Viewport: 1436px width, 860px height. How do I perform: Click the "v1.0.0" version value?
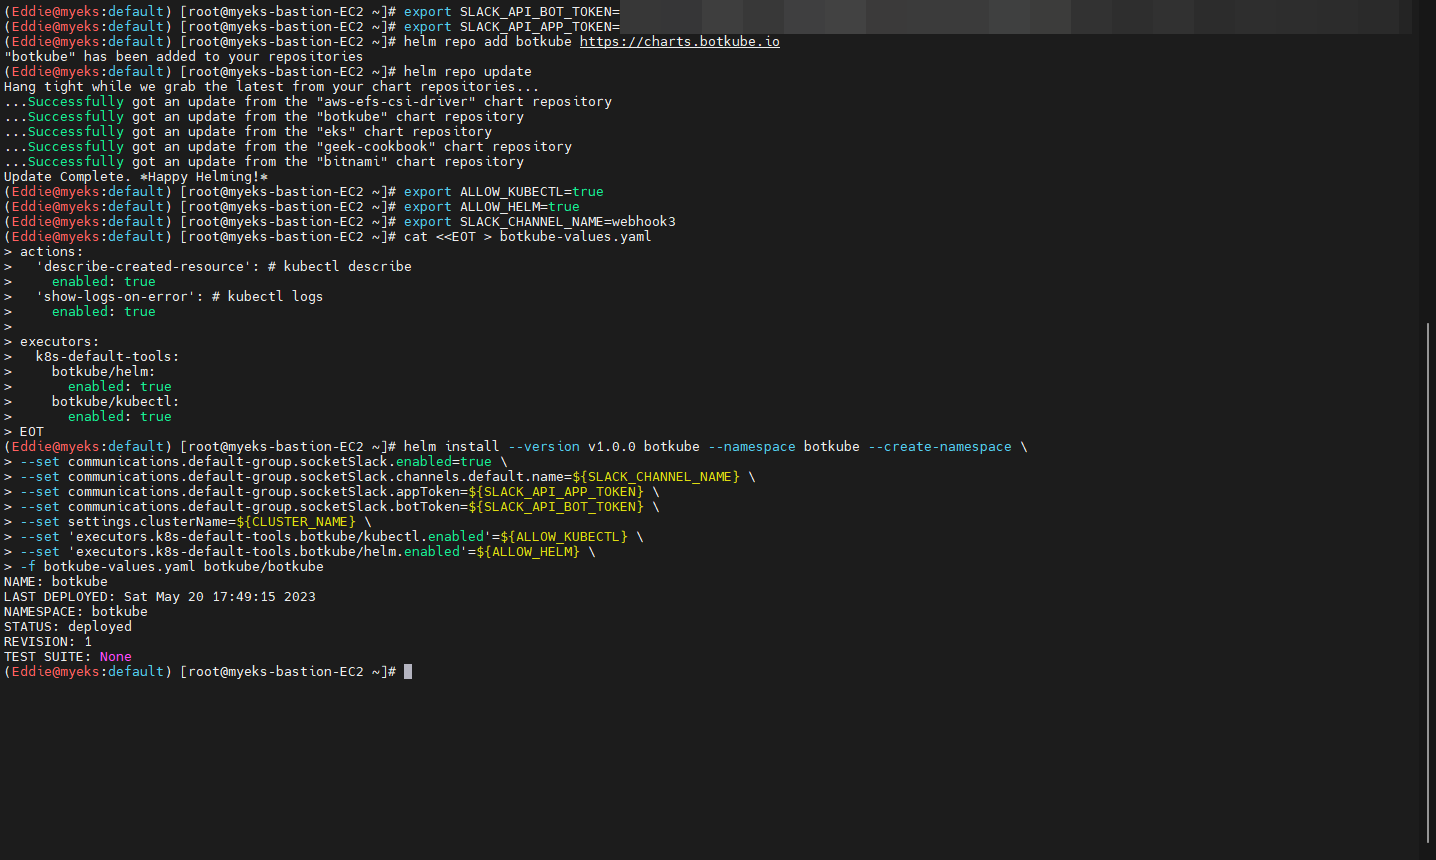tap(612, 447)
